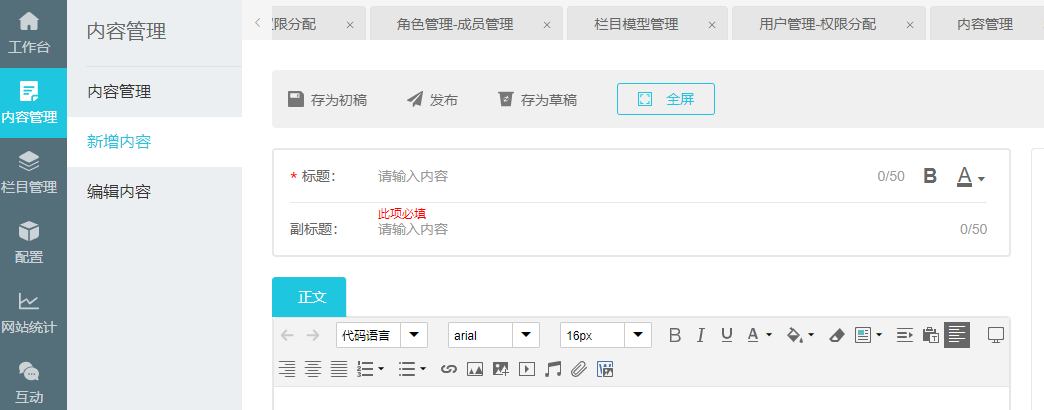Attach a file with the paperclip icon
The width and height of the screenshot is (1044, 410).
tap(579, 369)
